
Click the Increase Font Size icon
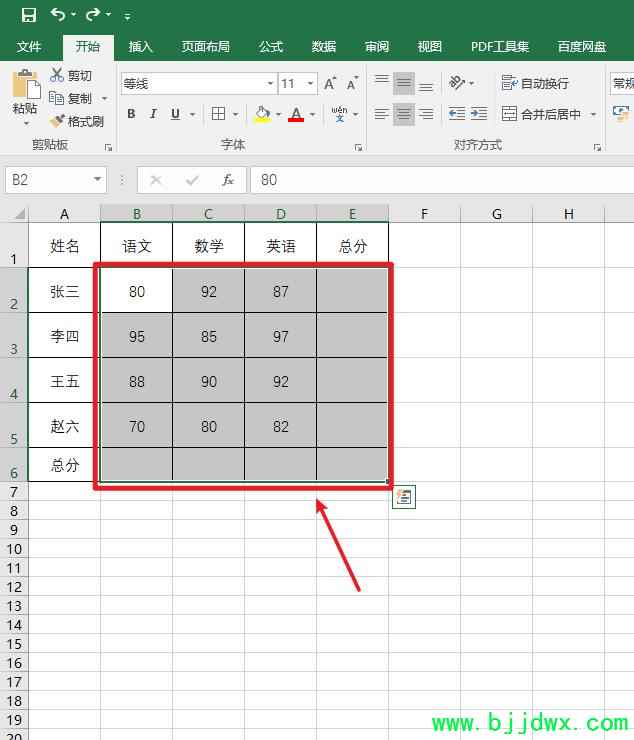tap(330, 84)
